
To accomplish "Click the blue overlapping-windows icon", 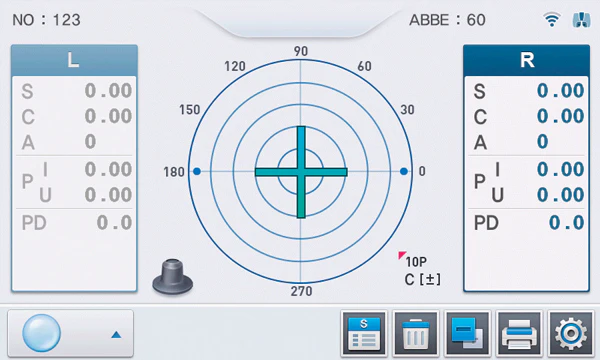I will [x=467, y=333].
